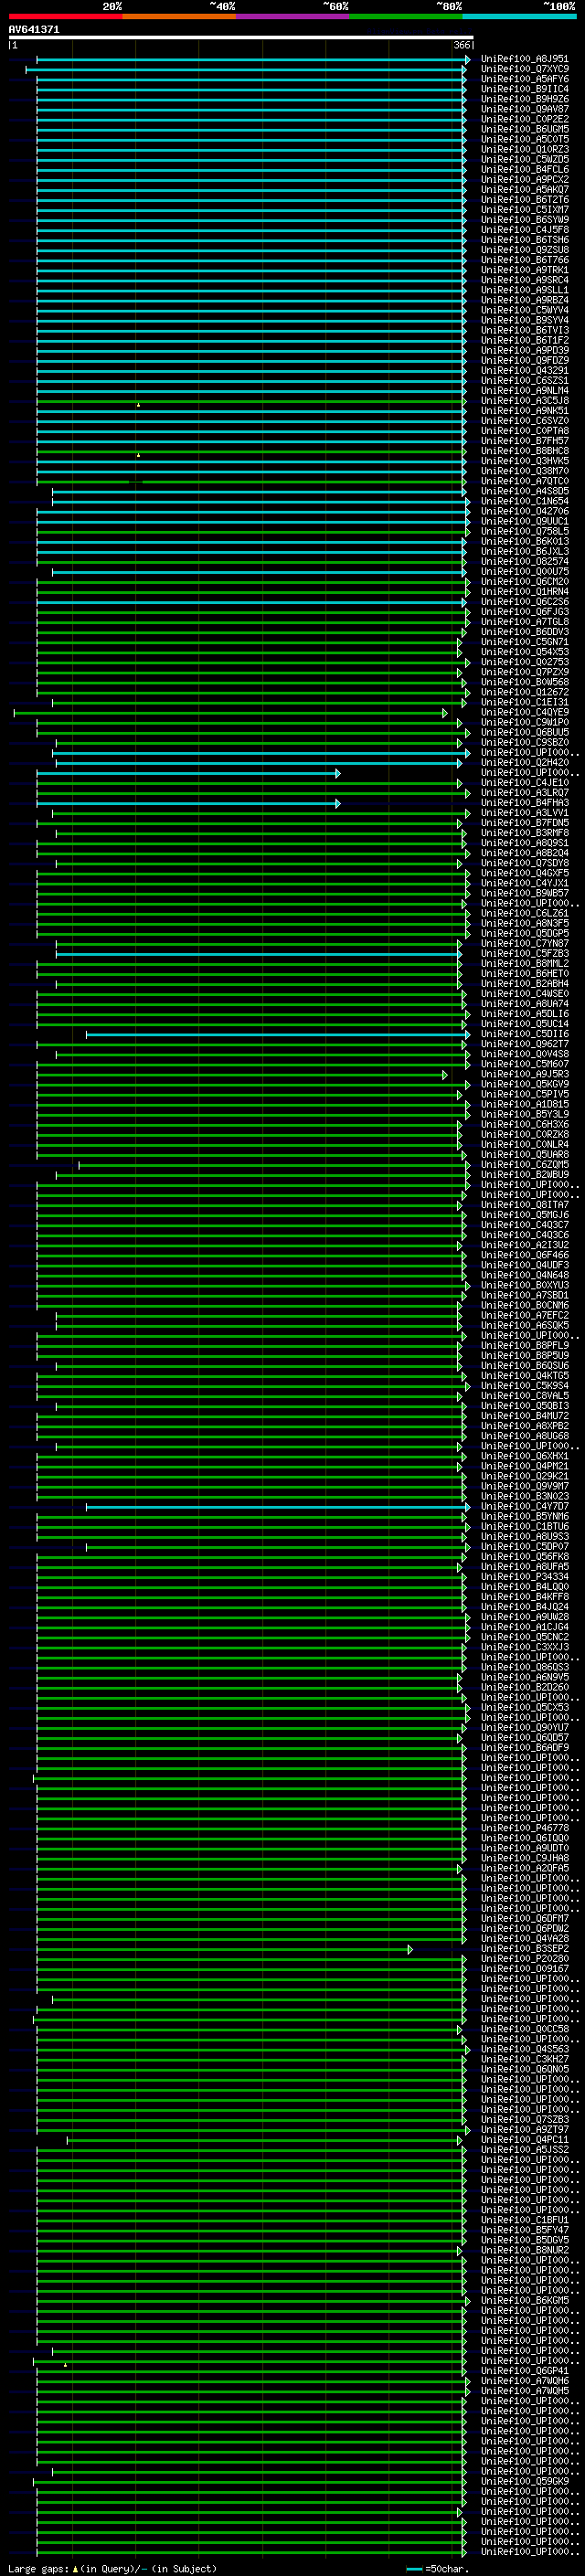Click the UniRef100_Q1HRN4 label

[x=525, y=592]
